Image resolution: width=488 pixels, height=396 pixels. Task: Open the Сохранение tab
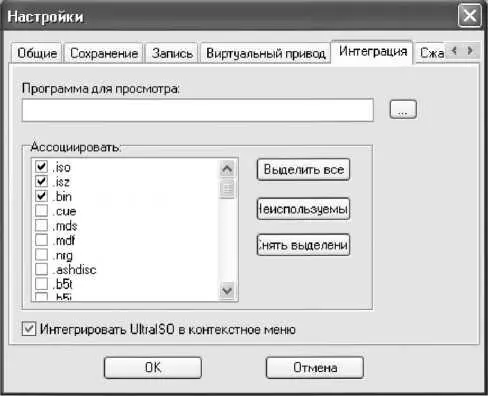point(104,53)
